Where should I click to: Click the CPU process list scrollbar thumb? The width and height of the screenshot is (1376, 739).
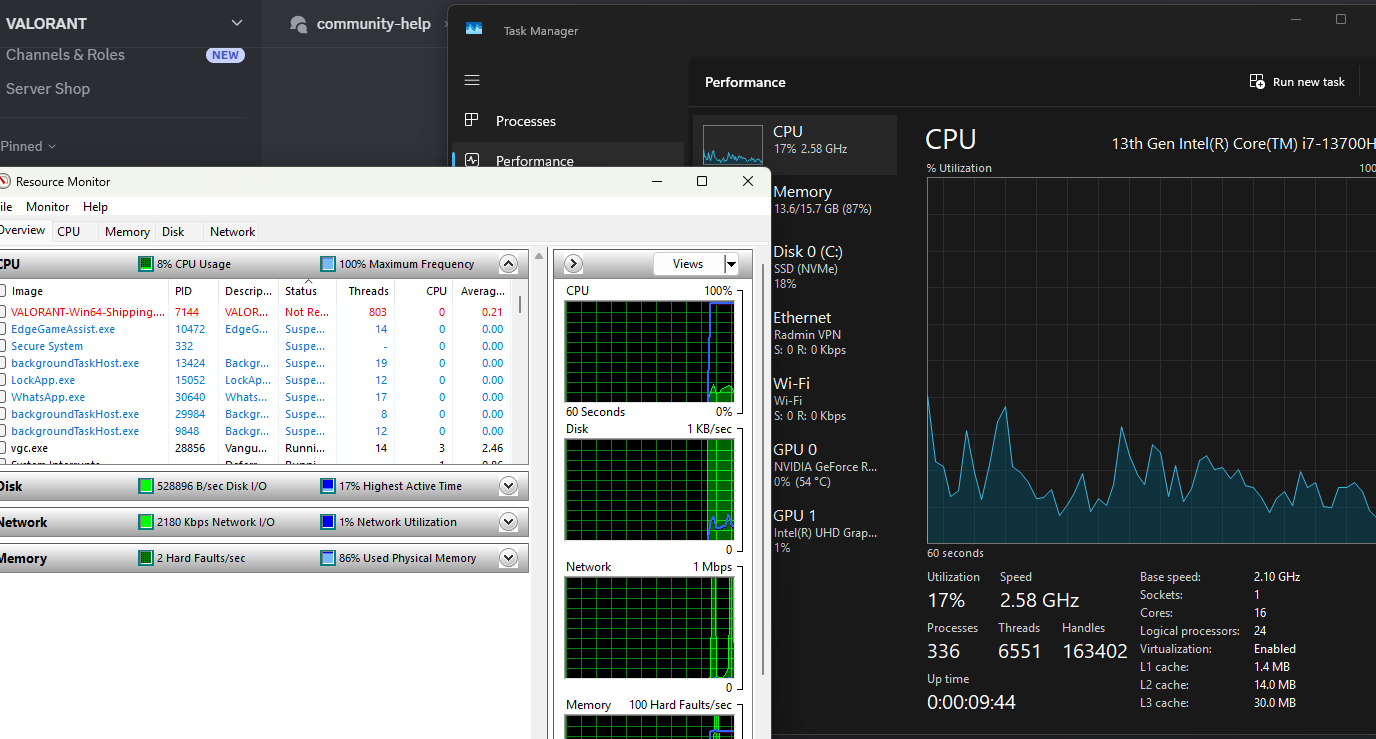[x=520, y=304]
